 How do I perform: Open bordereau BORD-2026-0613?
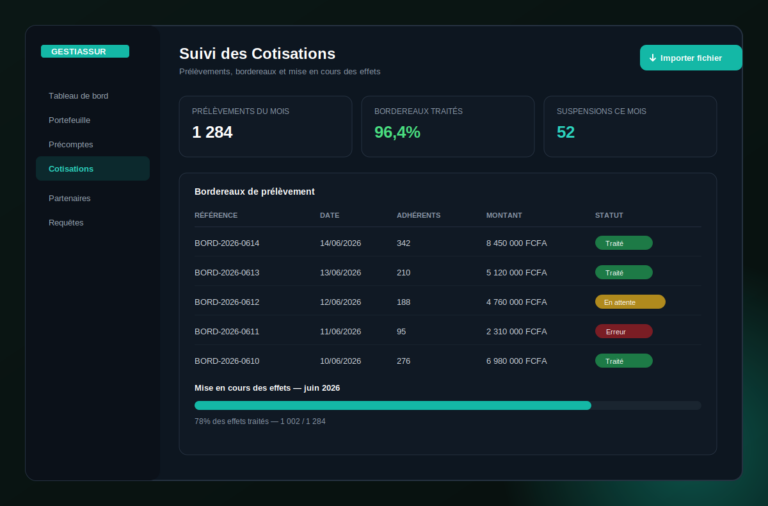pyautogui.click(x=227, y=273)
